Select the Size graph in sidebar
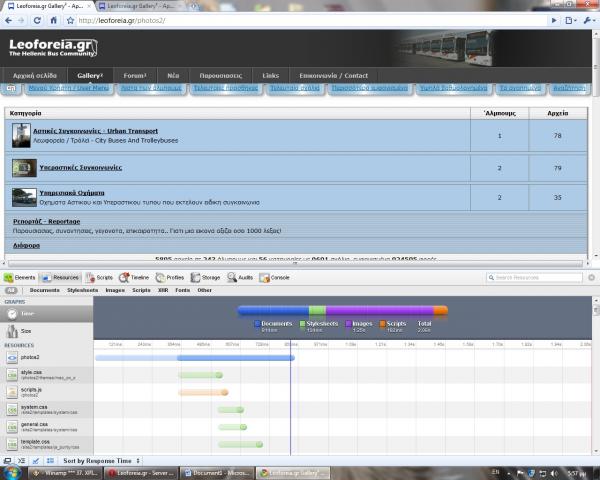 [27, 330]
